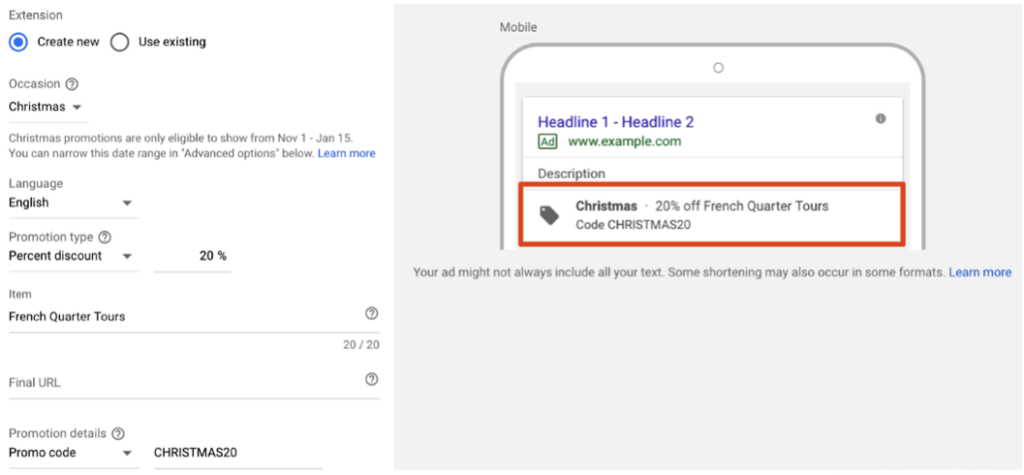This screenshot has width=1024, height=475.
Task: Select the Use existing radio button
Action: point(120,42)
